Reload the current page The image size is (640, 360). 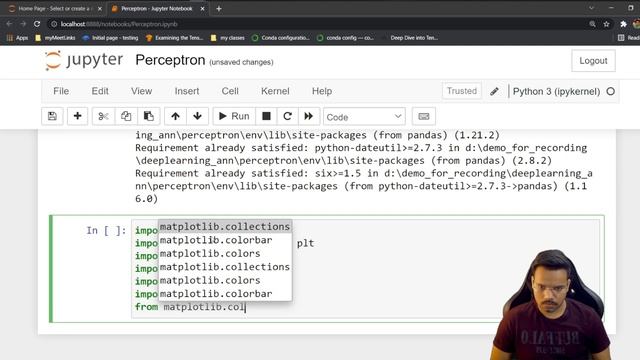click(37, 24)
